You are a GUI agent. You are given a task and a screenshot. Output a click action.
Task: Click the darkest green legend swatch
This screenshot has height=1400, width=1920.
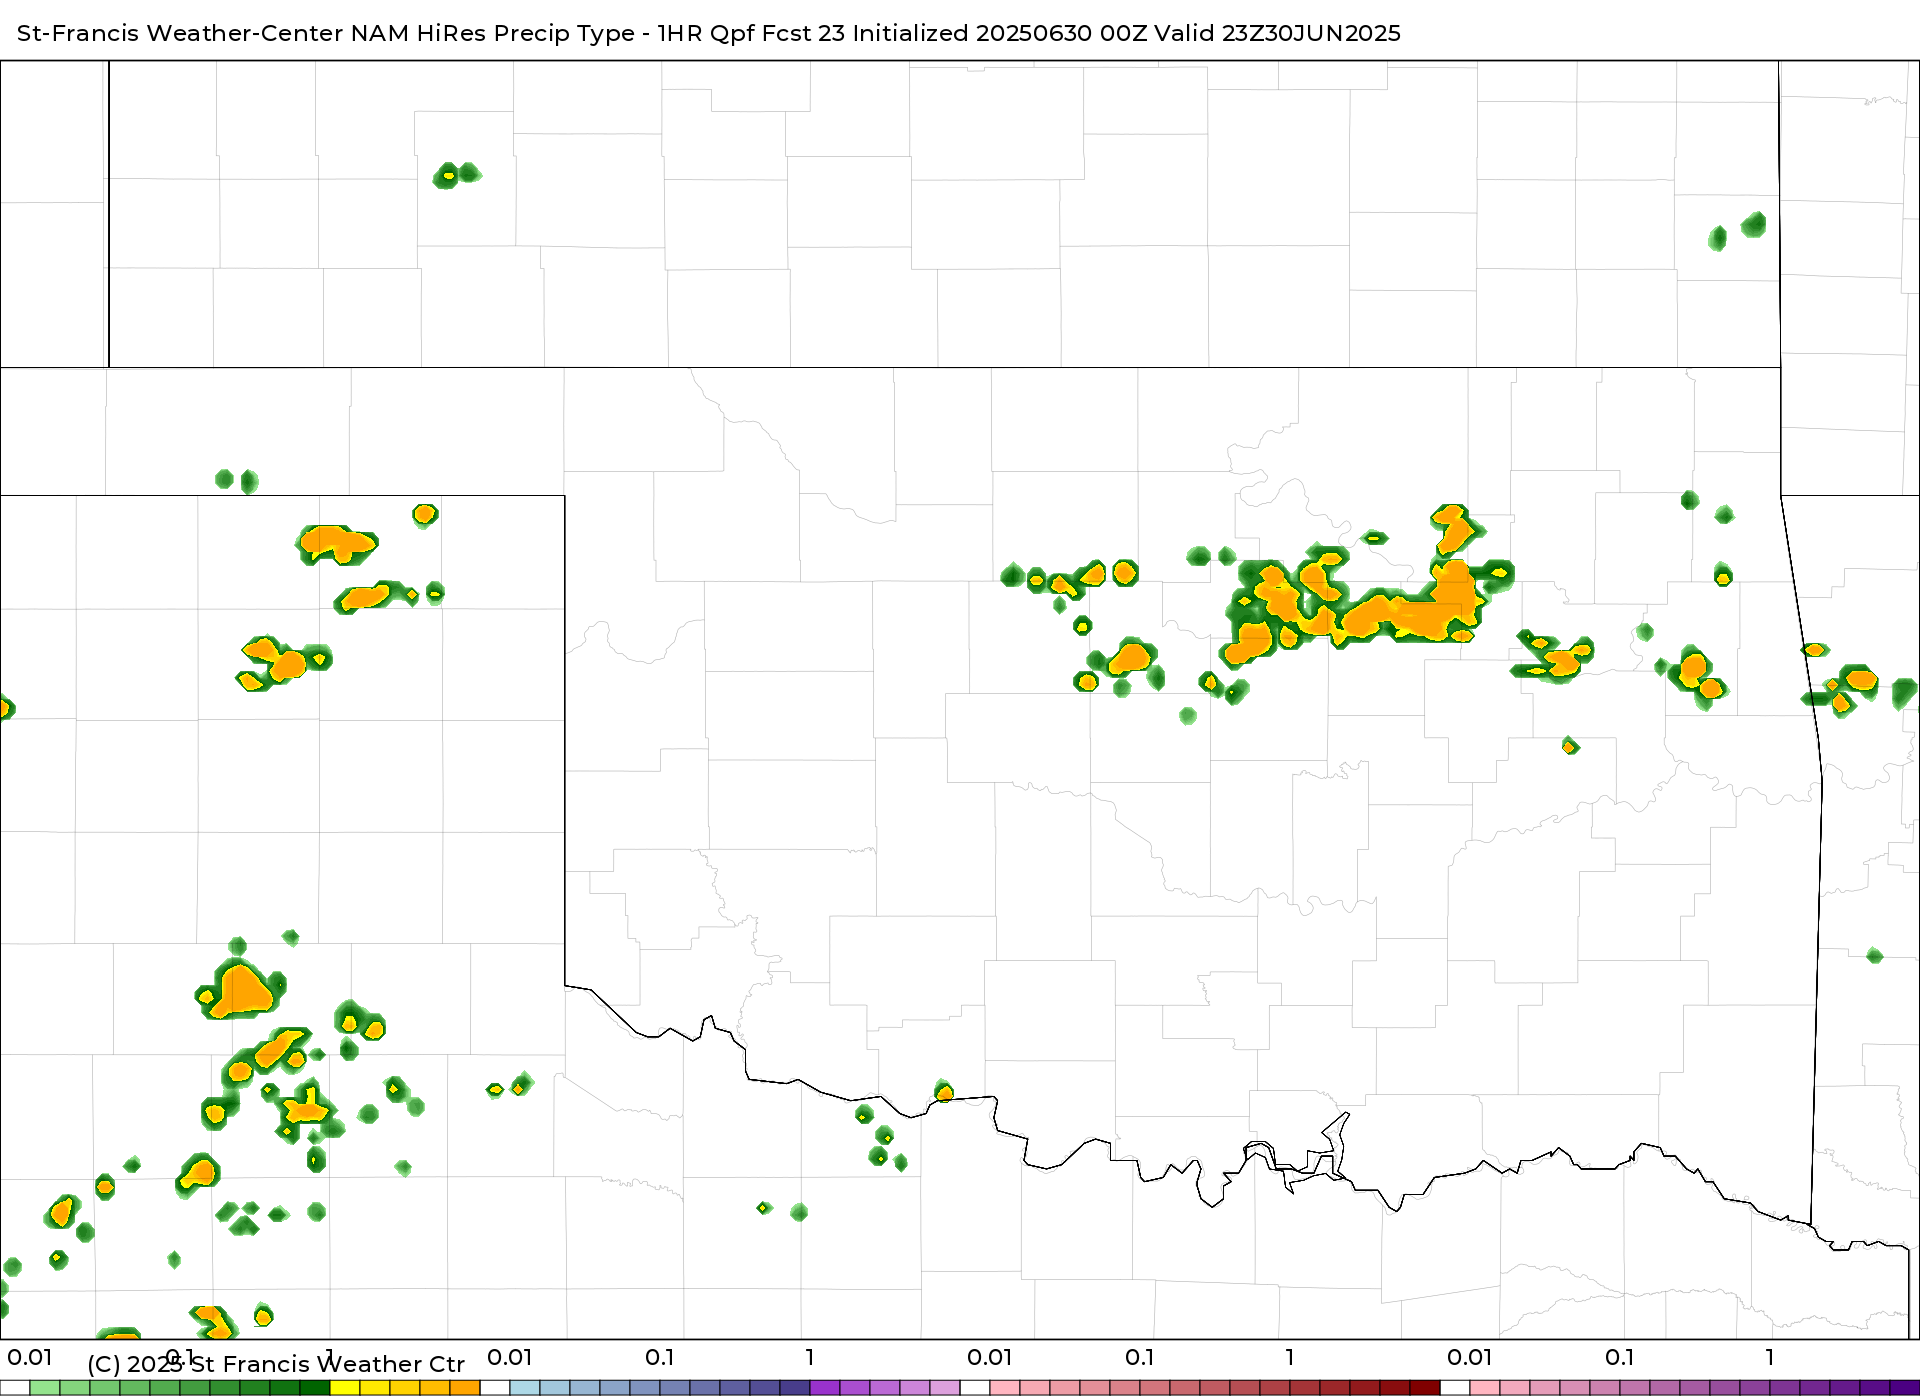click(315, 1388)
